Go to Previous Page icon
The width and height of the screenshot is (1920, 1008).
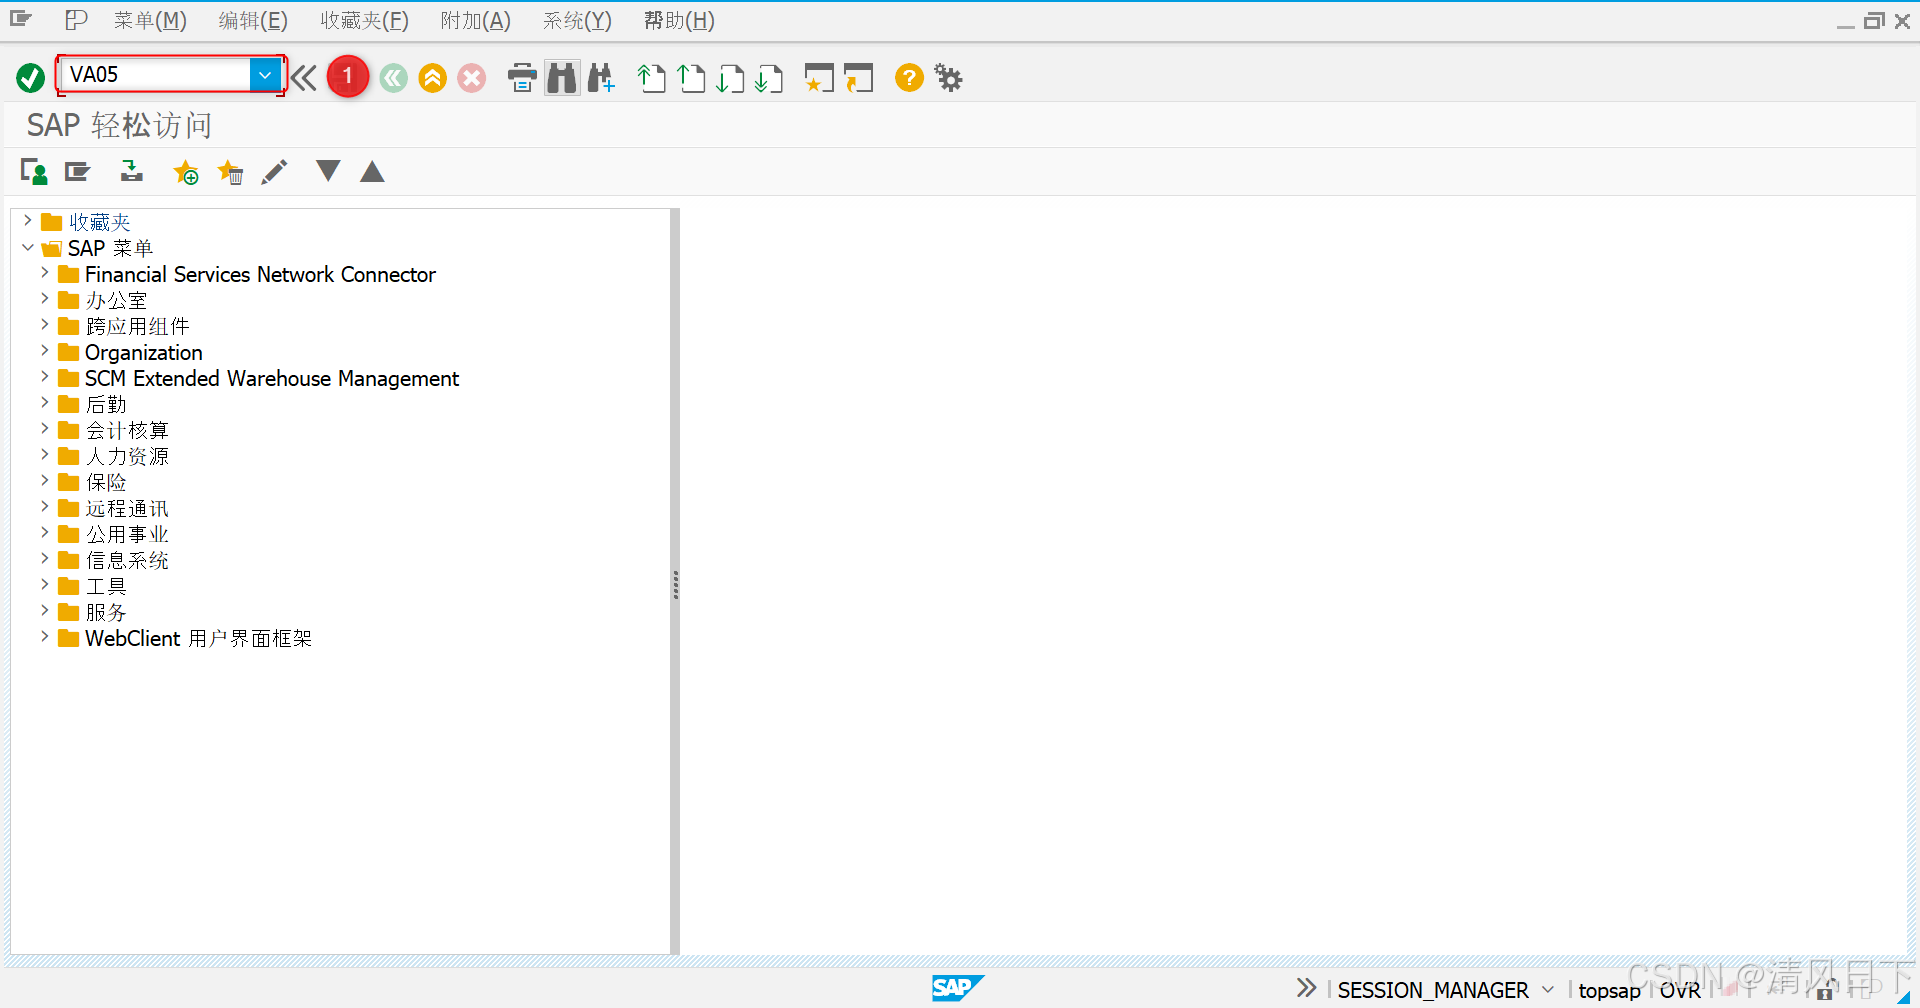click(x=691, y=78)
